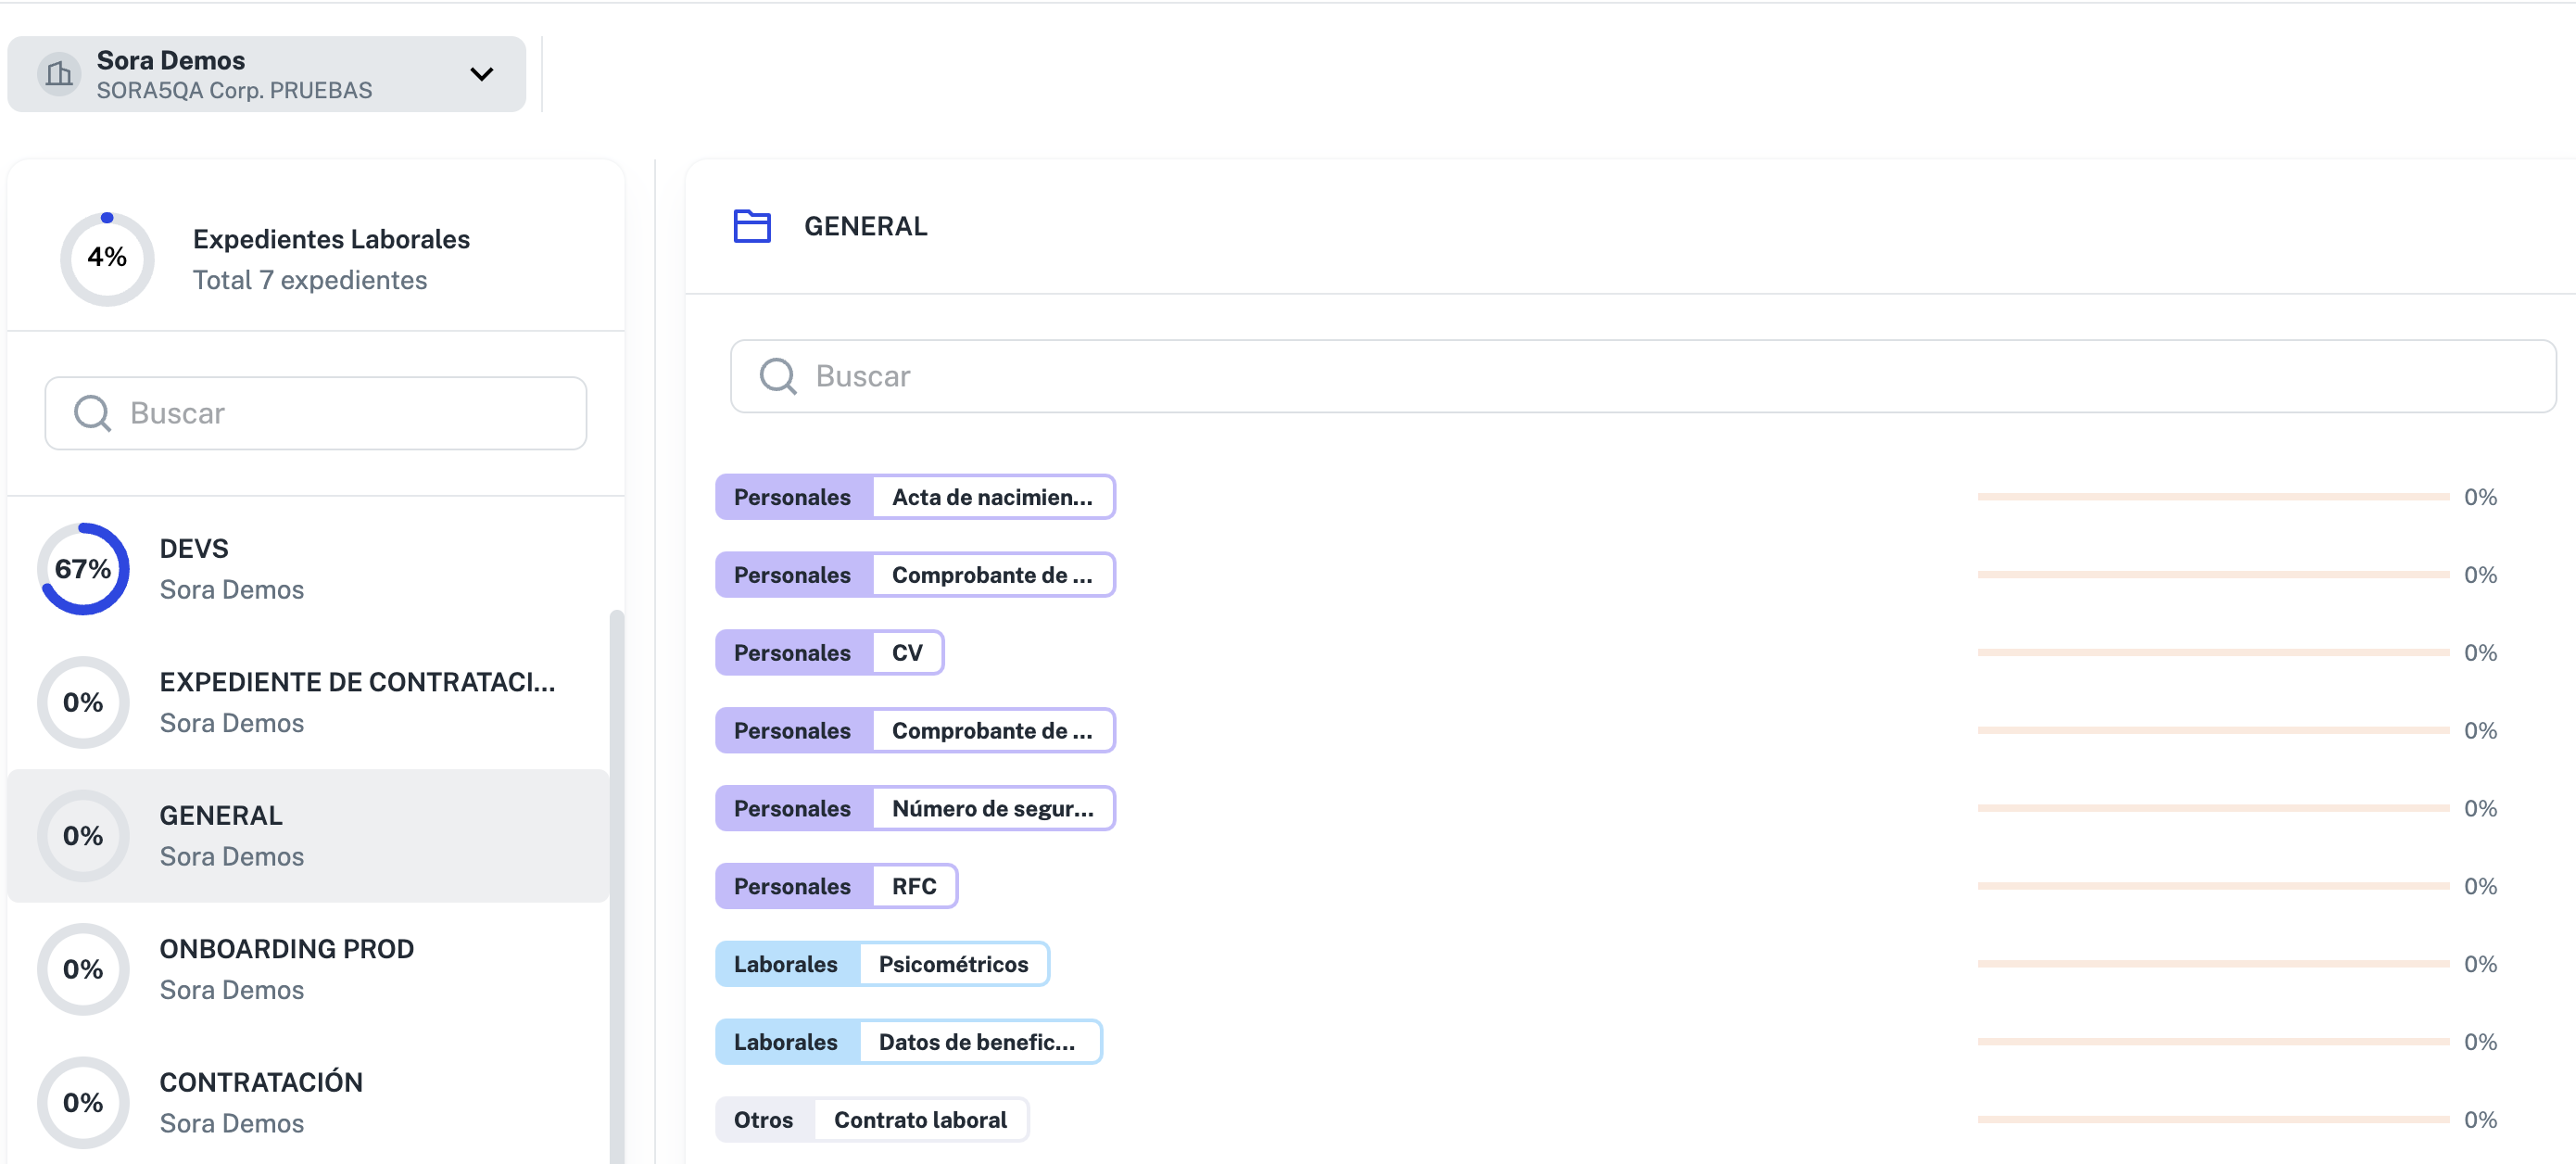Open the Número de segur... document tag
Viewport: 2576px width, 1164px height.
coord(915,808)
